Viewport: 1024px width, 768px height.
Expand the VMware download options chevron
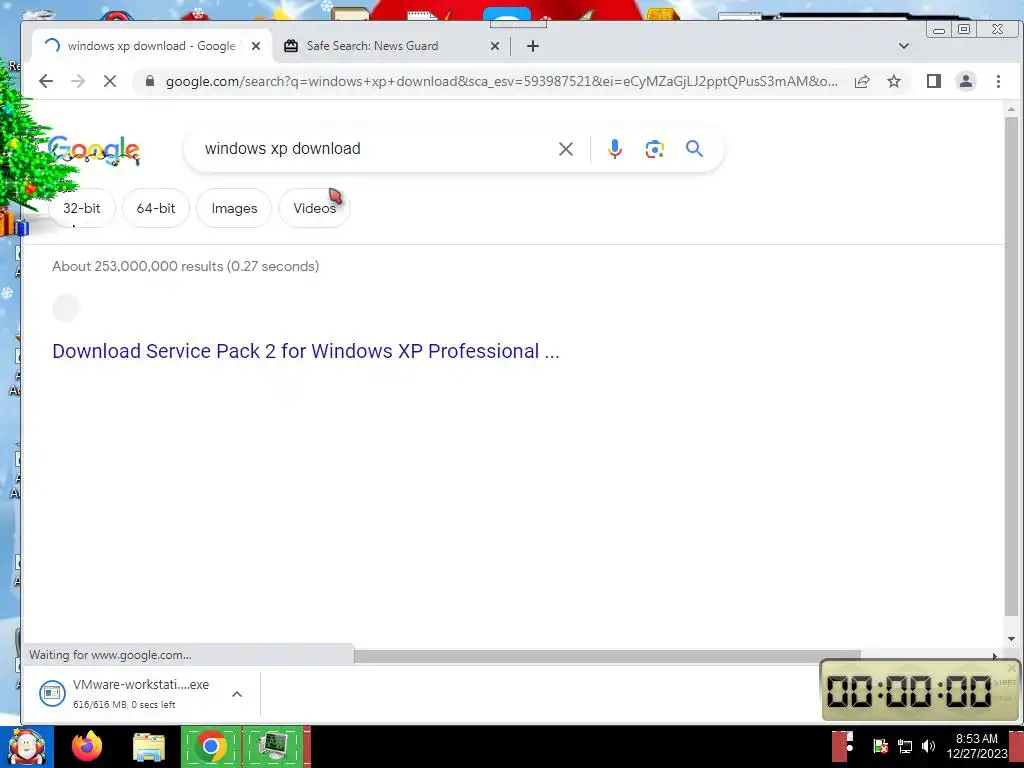pyautogui.click(x=237, y=694)
